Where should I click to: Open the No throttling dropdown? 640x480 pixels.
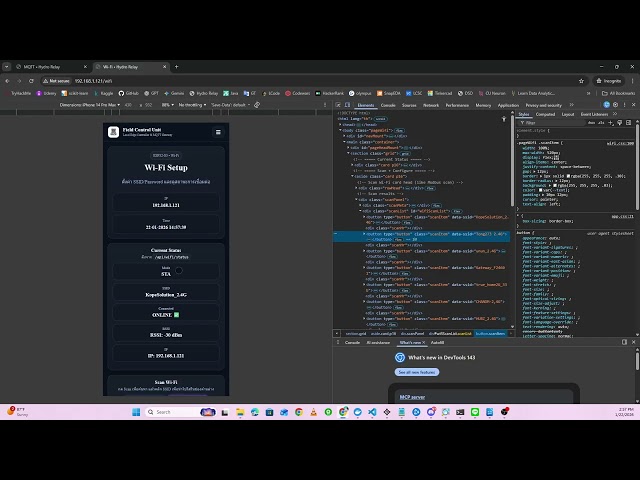point(192,104)
